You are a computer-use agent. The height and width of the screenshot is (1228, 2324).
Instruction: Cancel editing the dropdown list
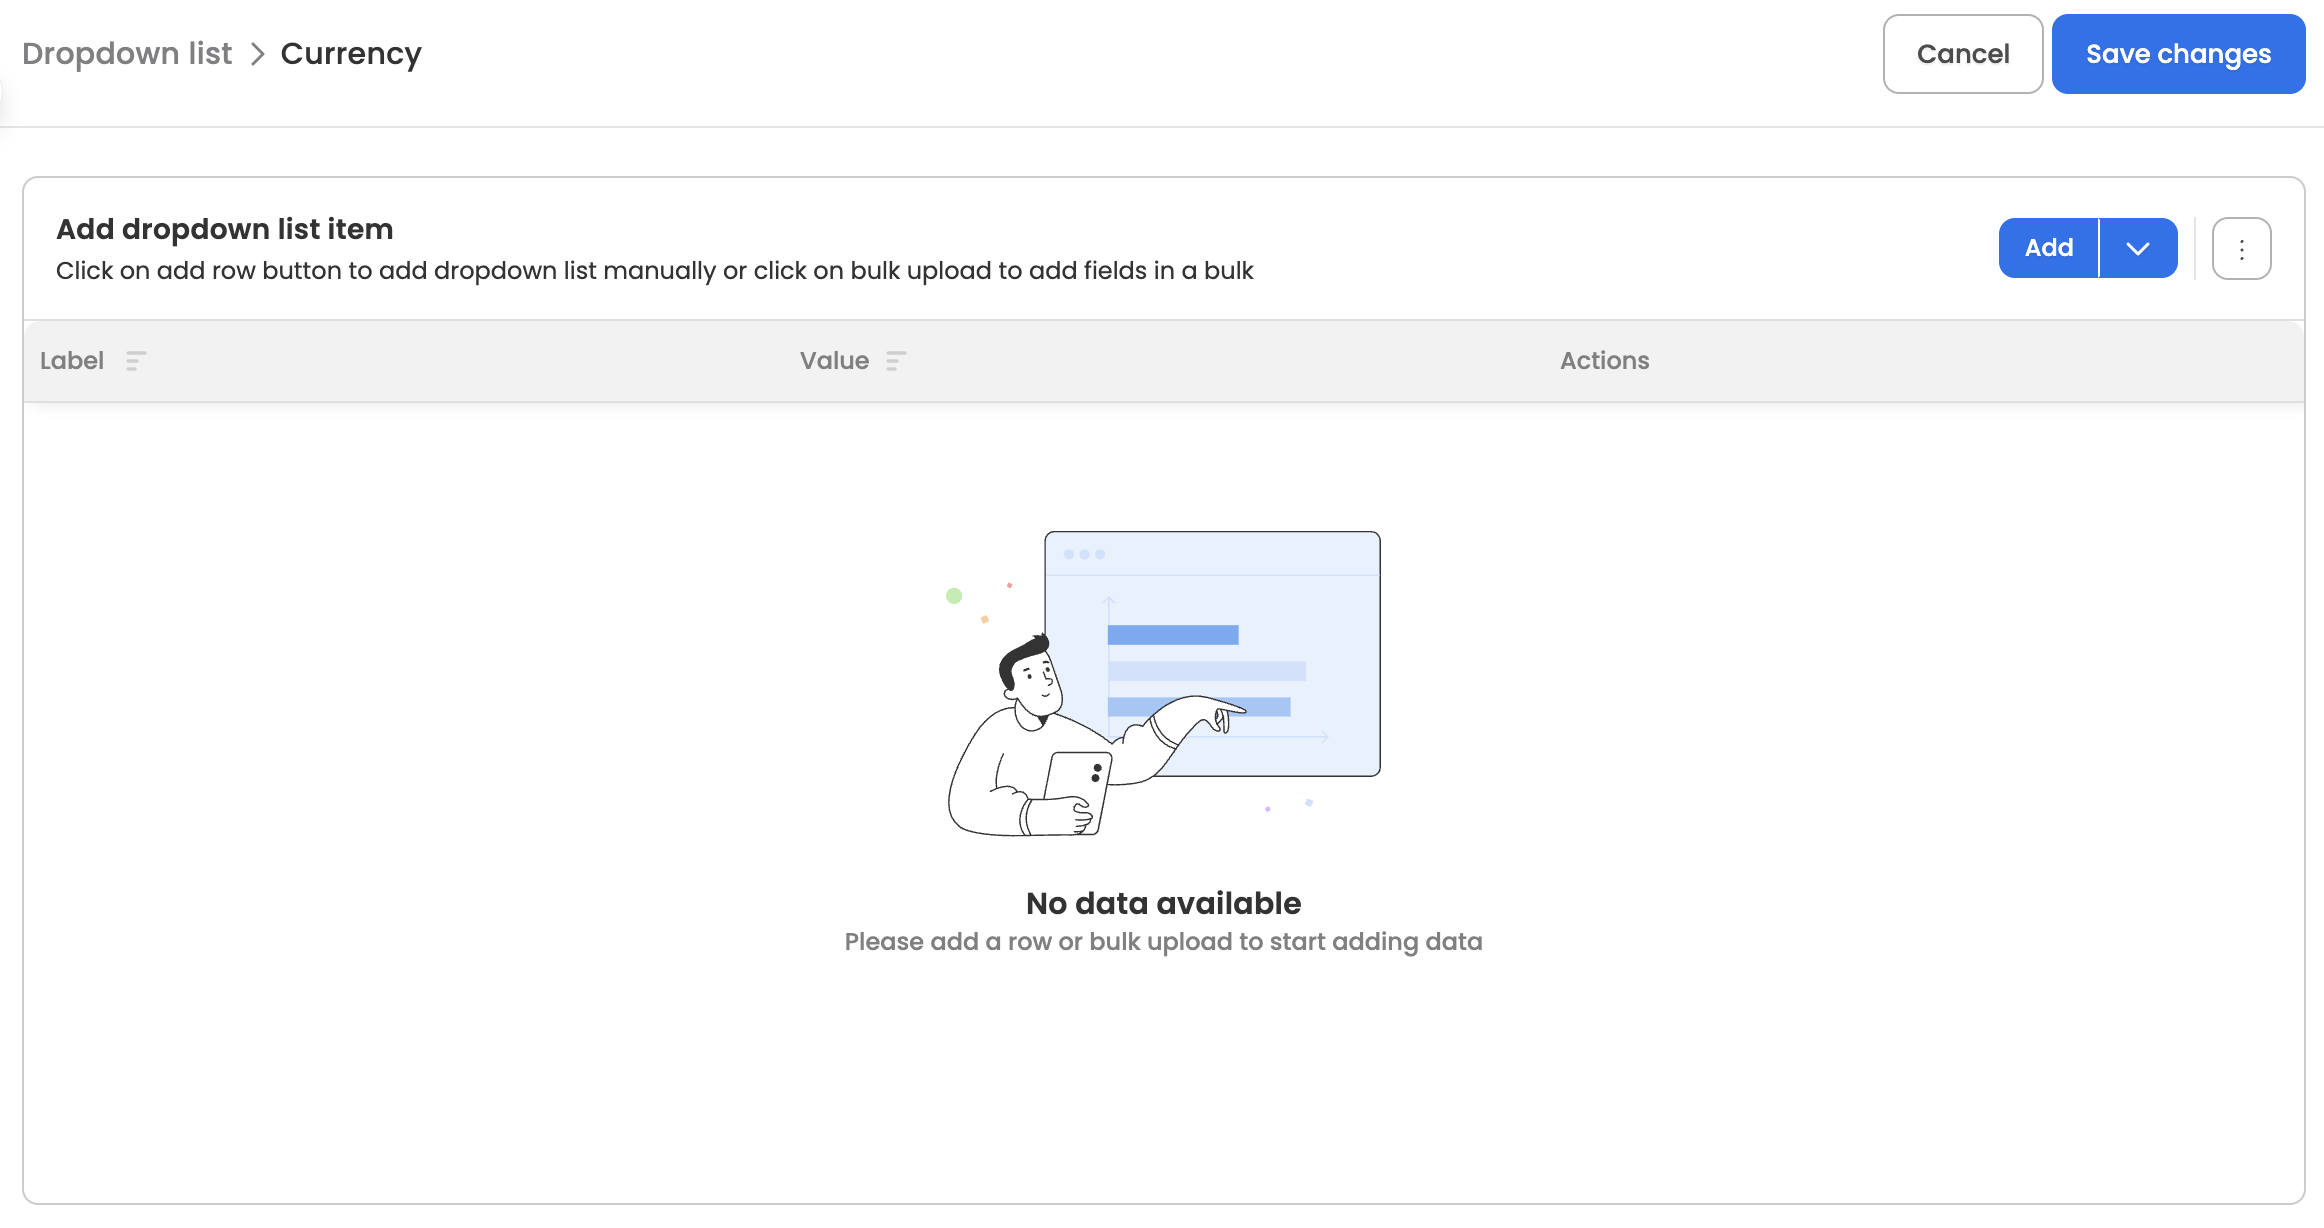pyautogui.click(x=1962, y=54)
